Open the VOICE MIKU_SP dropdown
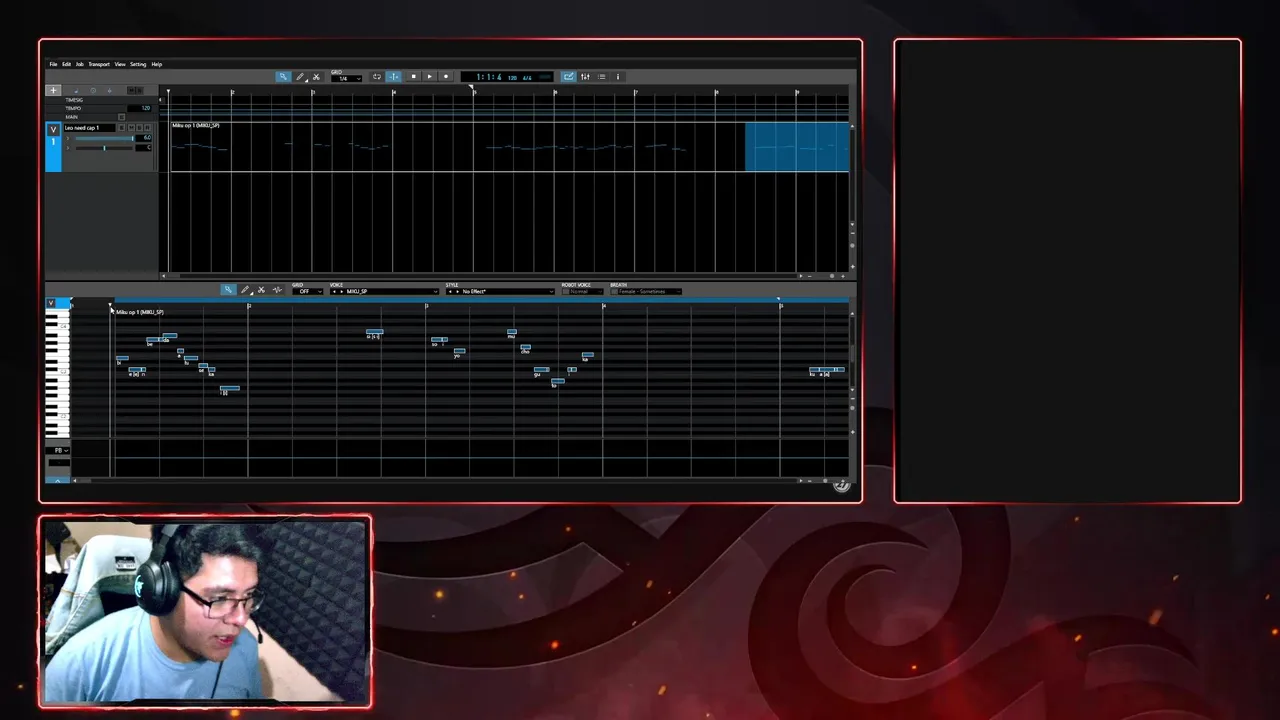Screen dimensions: 1280x720 [x=385, y=291]
